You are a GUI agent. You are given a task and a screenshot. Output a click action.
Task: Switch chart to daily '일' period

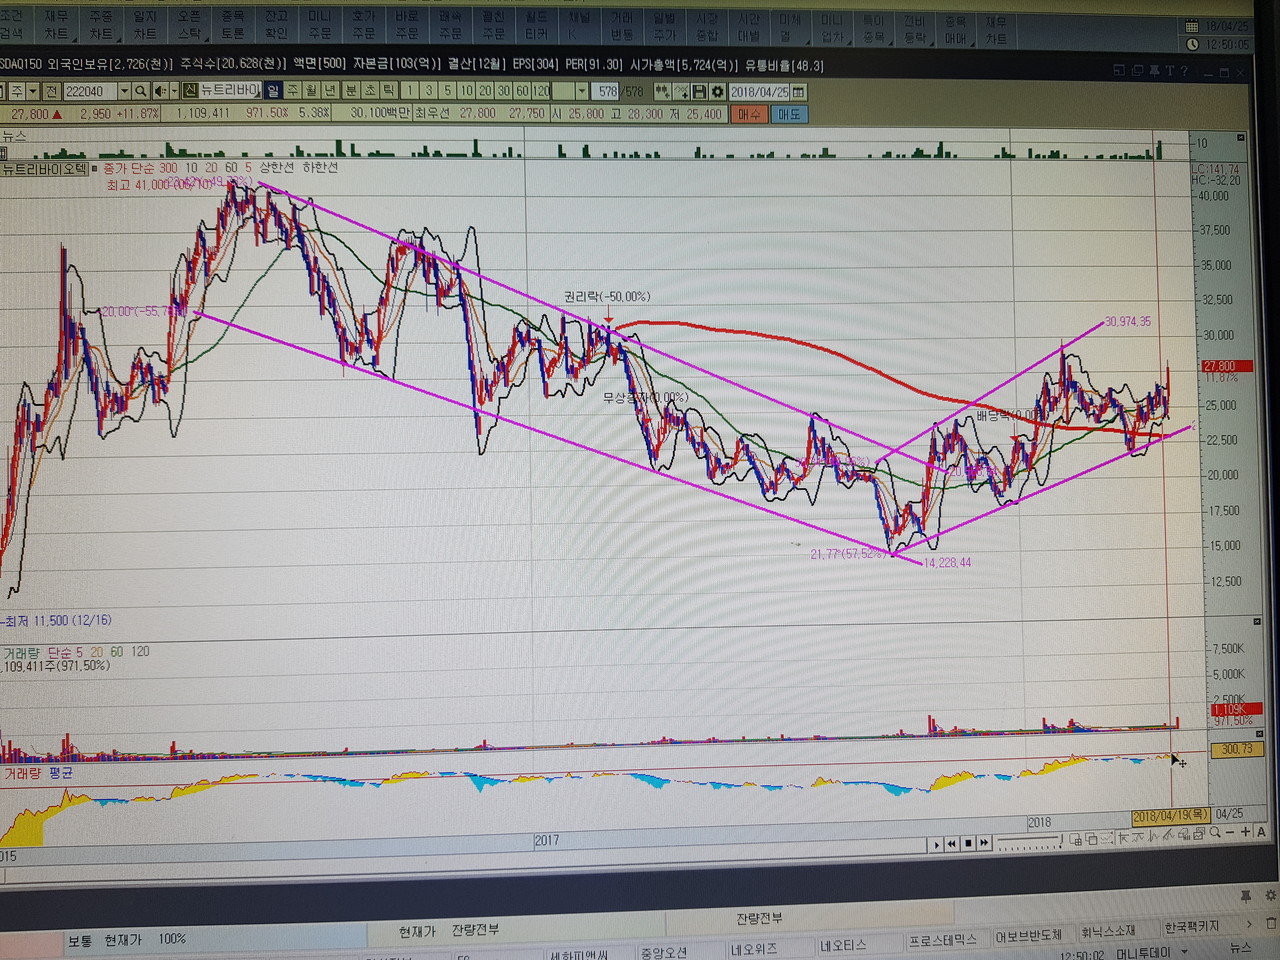pos(273,91)
